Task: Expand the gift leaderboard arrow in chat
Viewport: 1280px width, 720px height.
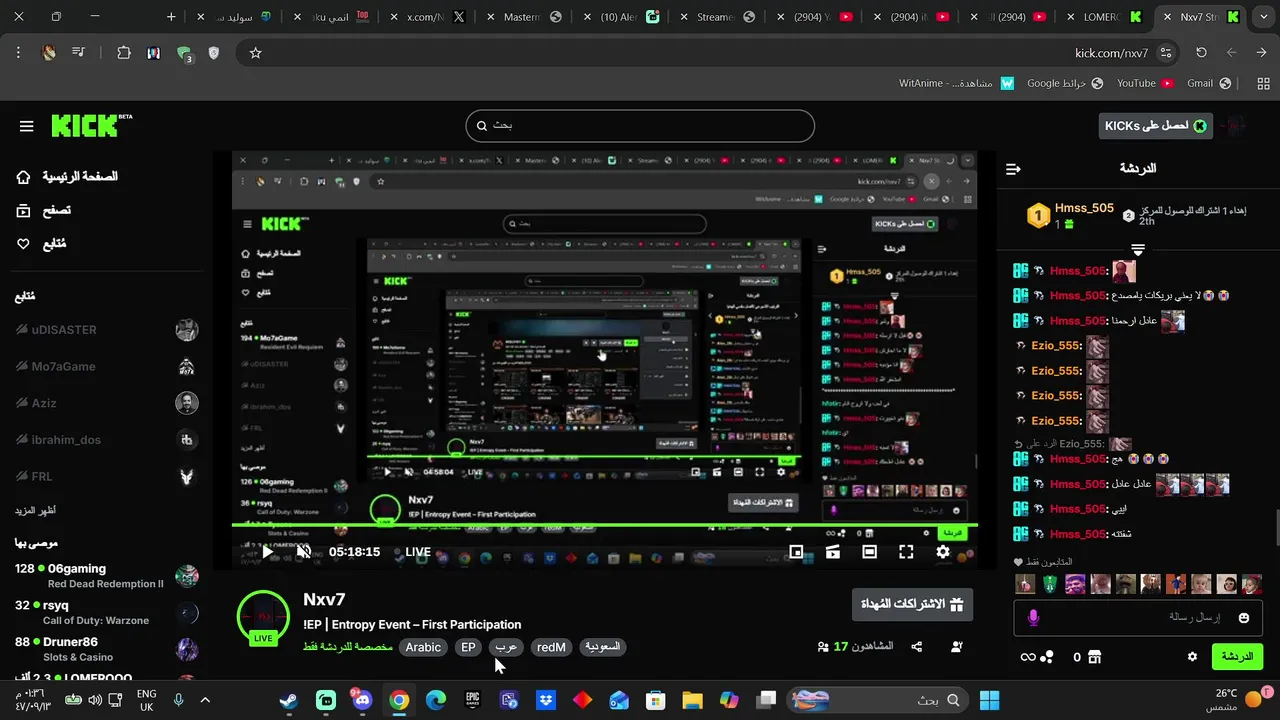Action: click(x=1138, y=249)
